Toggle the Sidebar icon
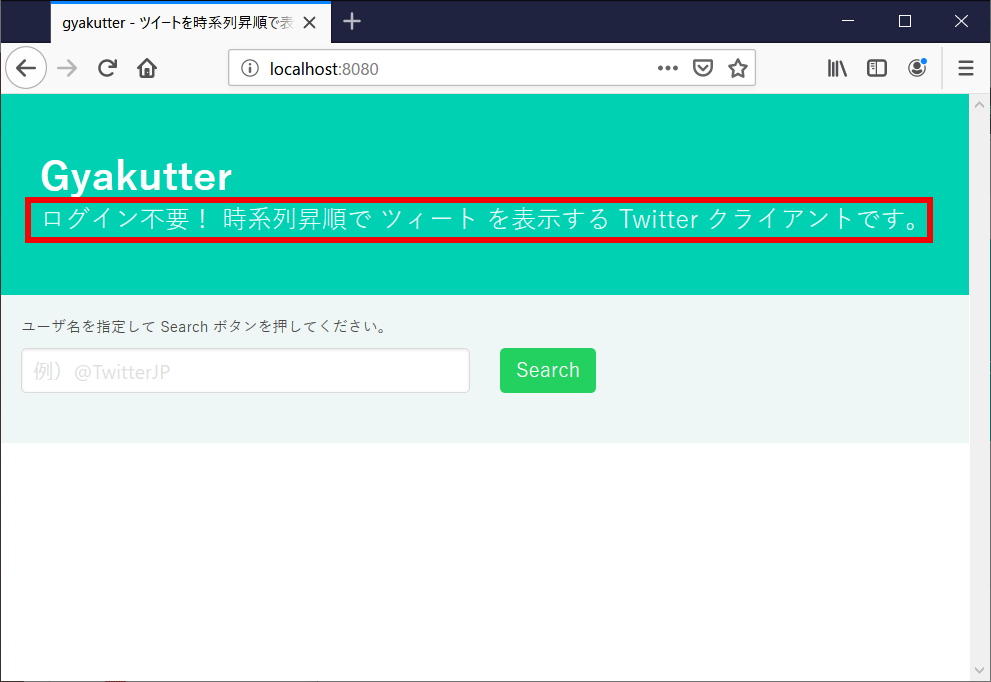The image size is (991, 682). [x=877, y=67]
